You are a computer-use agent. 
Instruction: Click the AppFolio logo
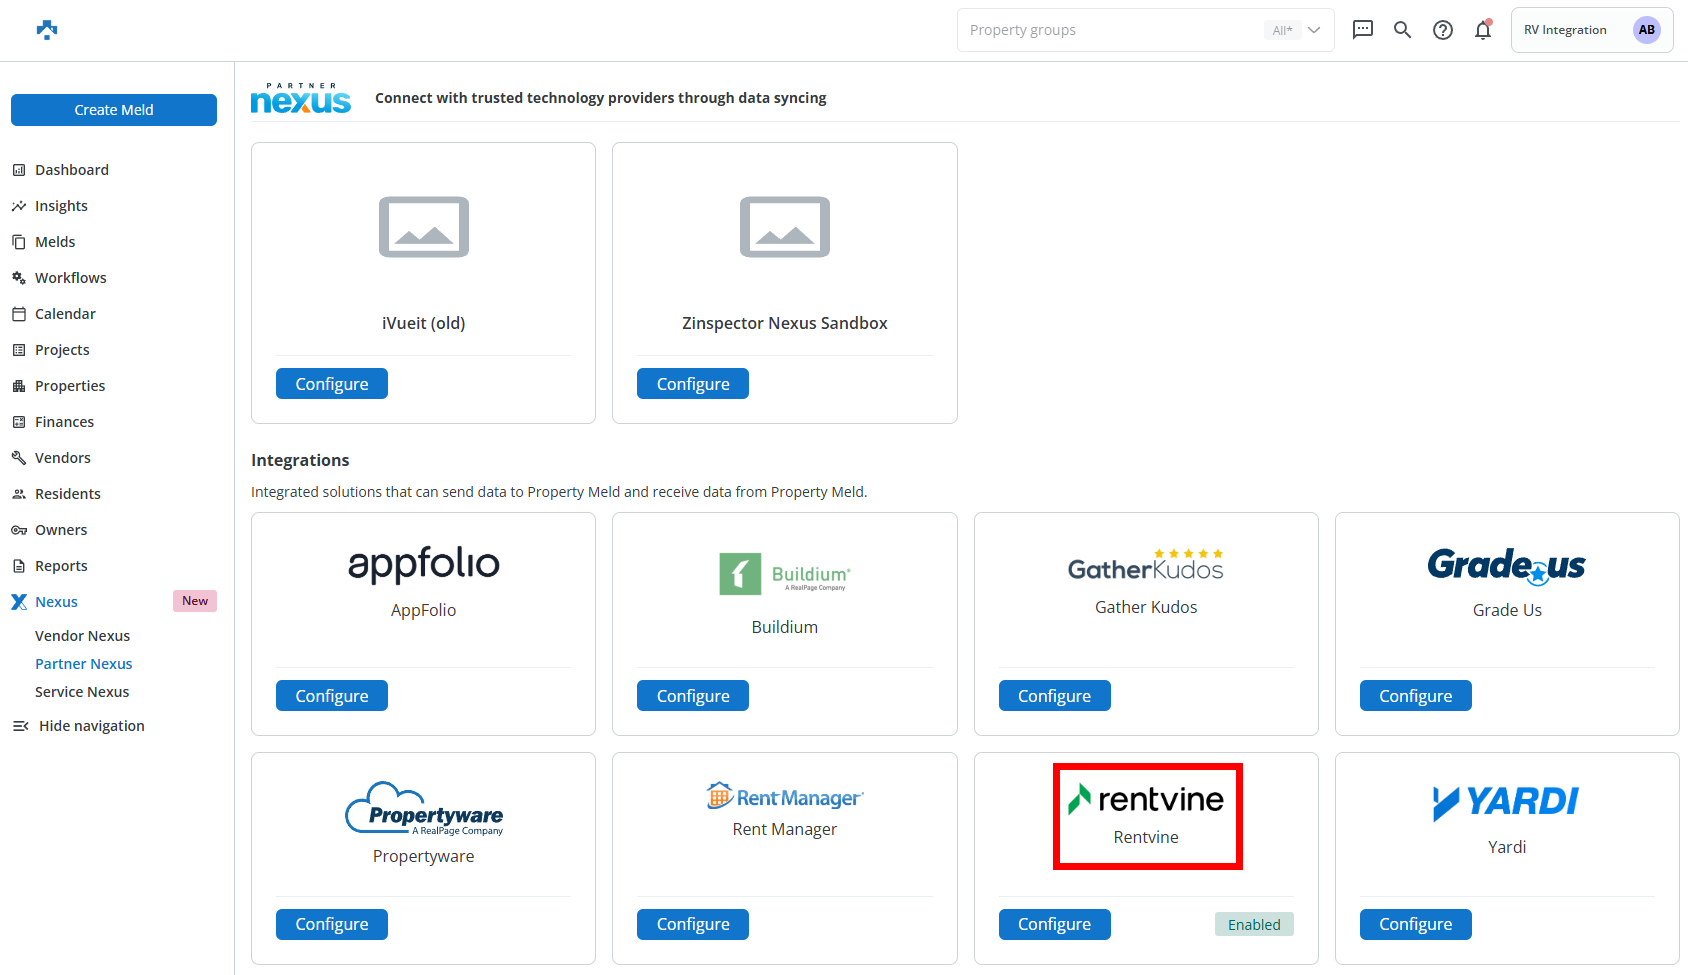pos(423,565)
